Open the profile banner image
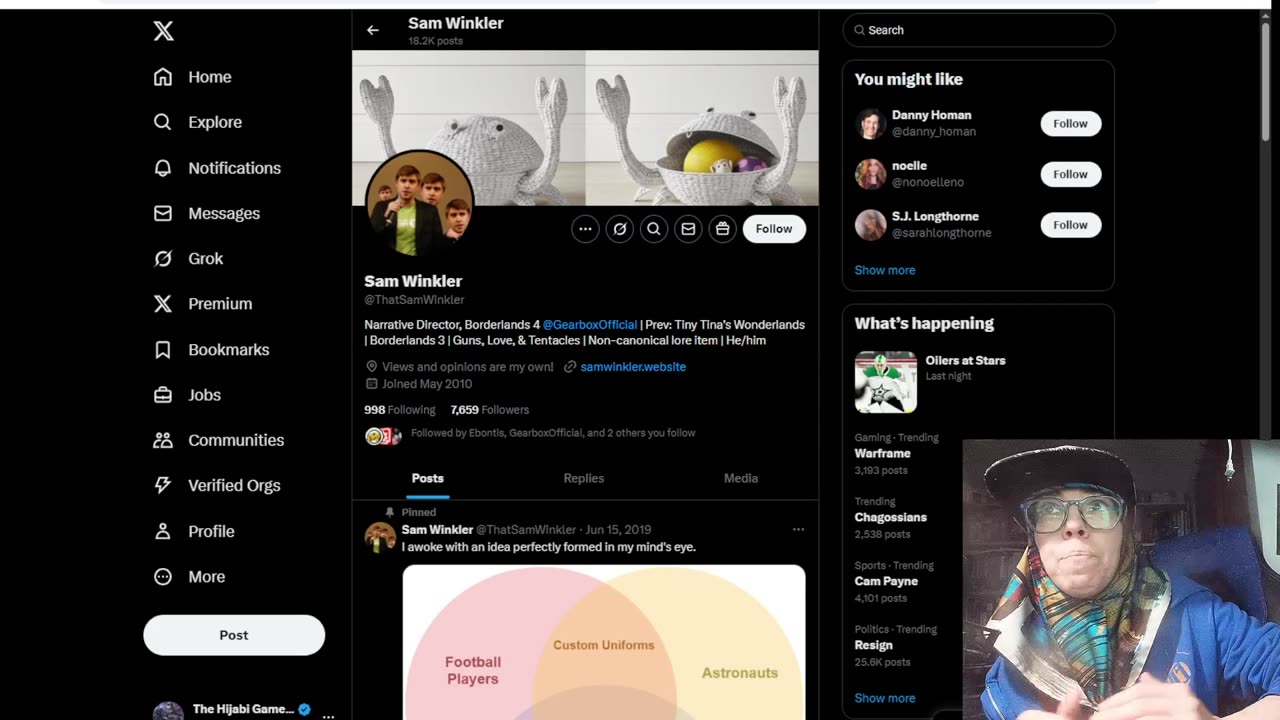The height and width of the screenshot is (720, 1280). point(585,128)
